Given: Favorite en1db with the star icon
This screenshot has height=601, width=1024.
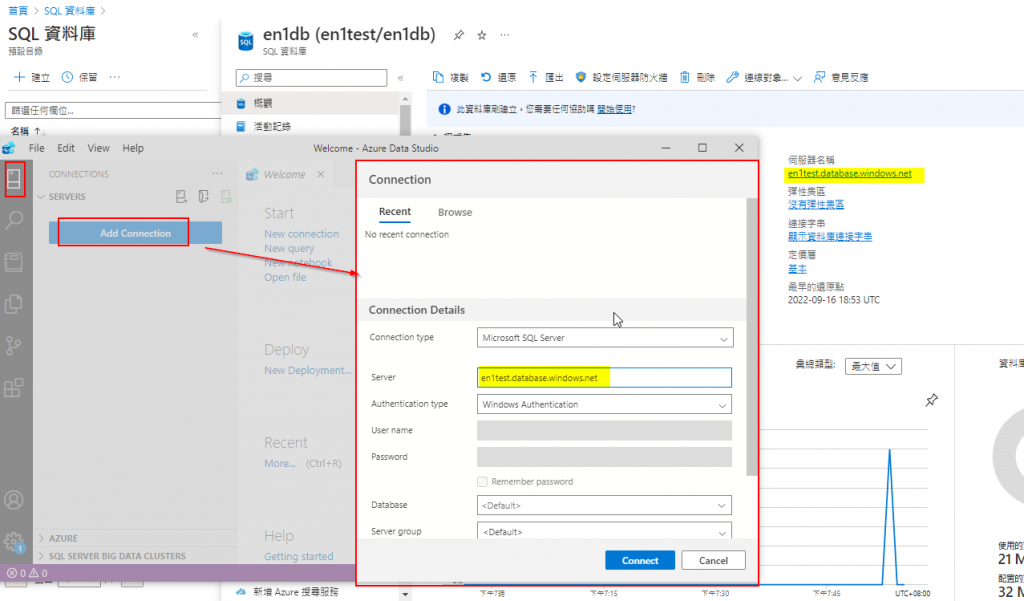Looking at the screenshot, I should pyautogui.click(x=482, y=35).
